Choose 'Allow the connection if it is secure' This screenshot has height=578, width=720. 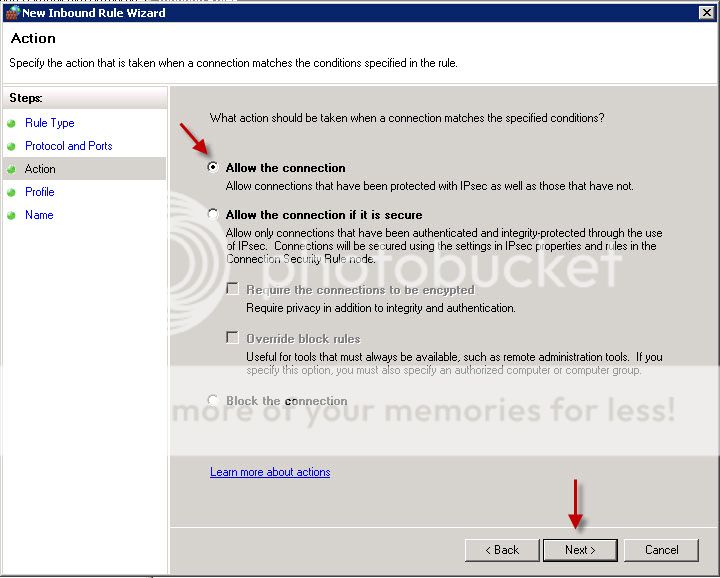click(213, 215)
